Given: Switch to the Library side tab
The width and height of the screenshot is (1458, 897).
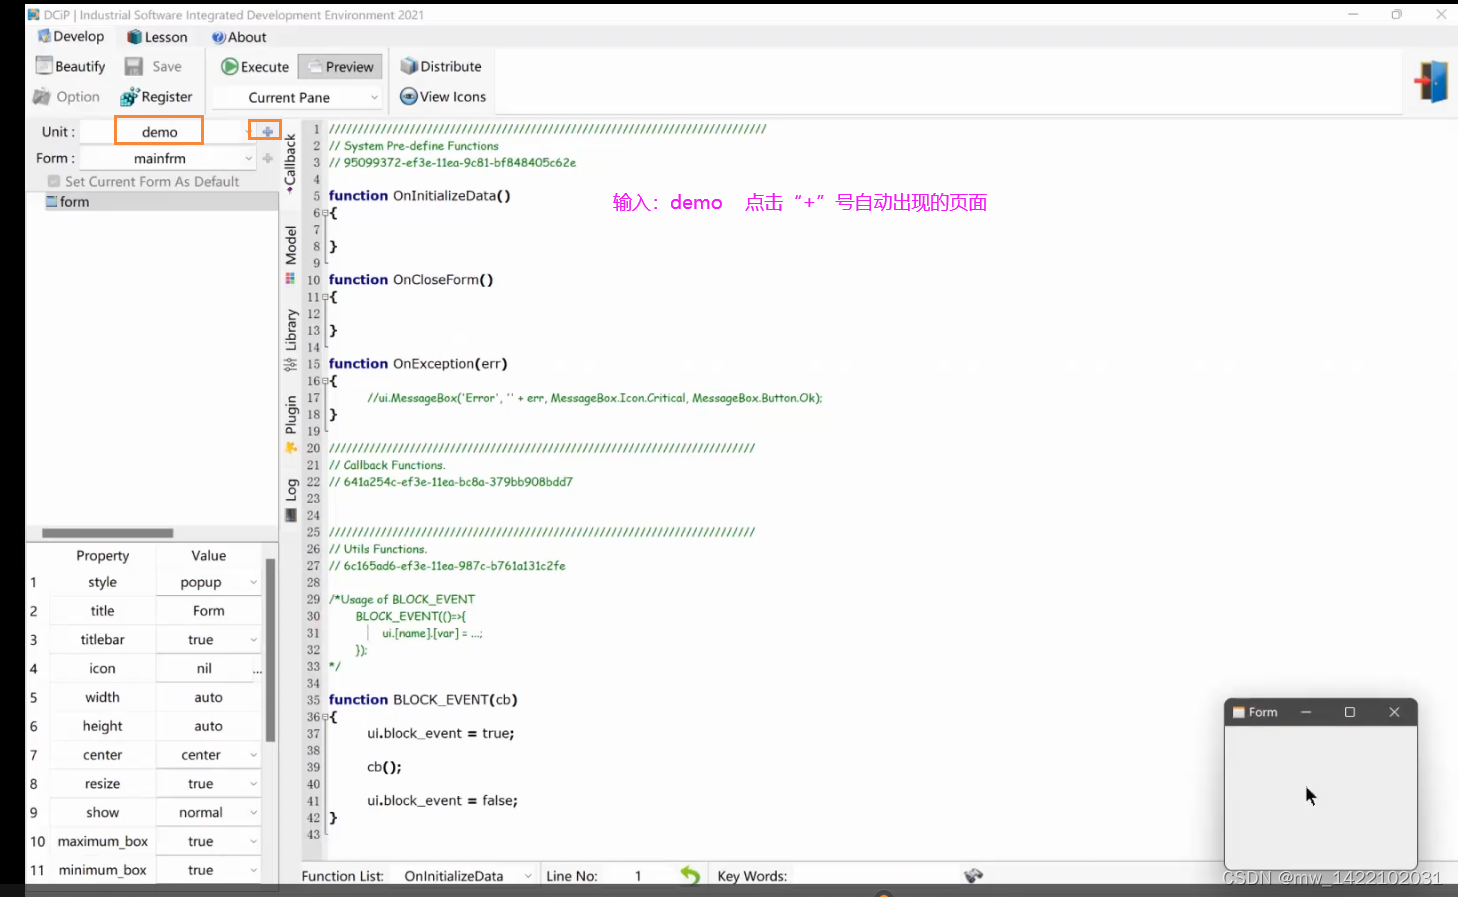Looking at the screenshot, I should 290,340.
